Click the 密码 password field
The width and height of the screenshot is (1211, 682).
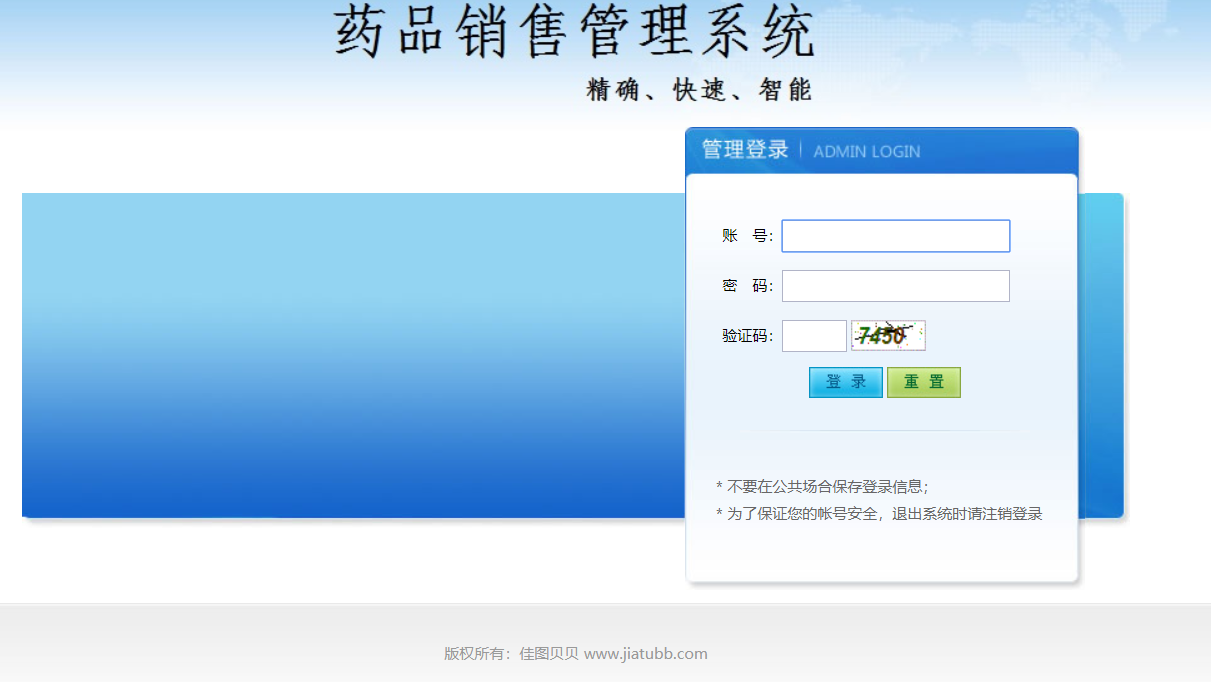point(895,285)
